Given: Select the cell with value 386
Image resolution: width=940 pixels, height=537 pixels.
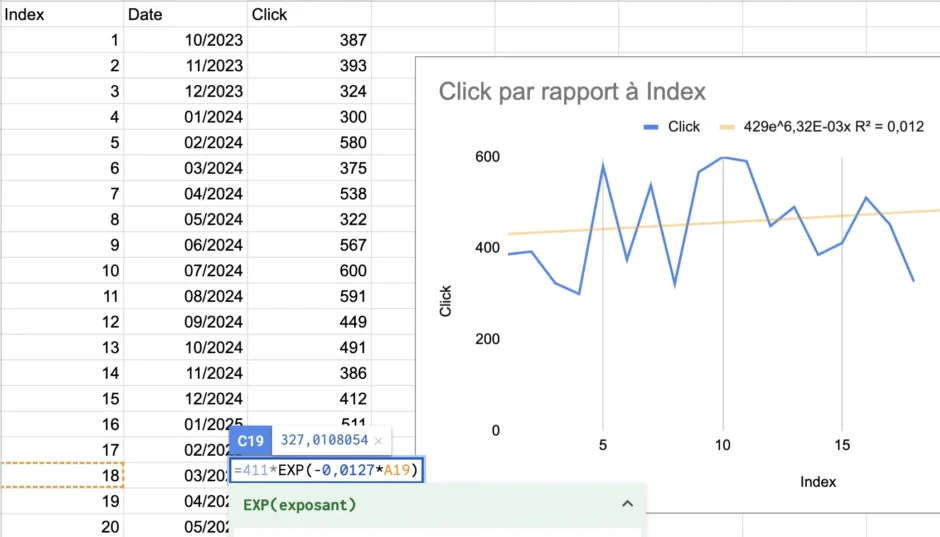Looking at the screenshot, I should pos(309,373).
